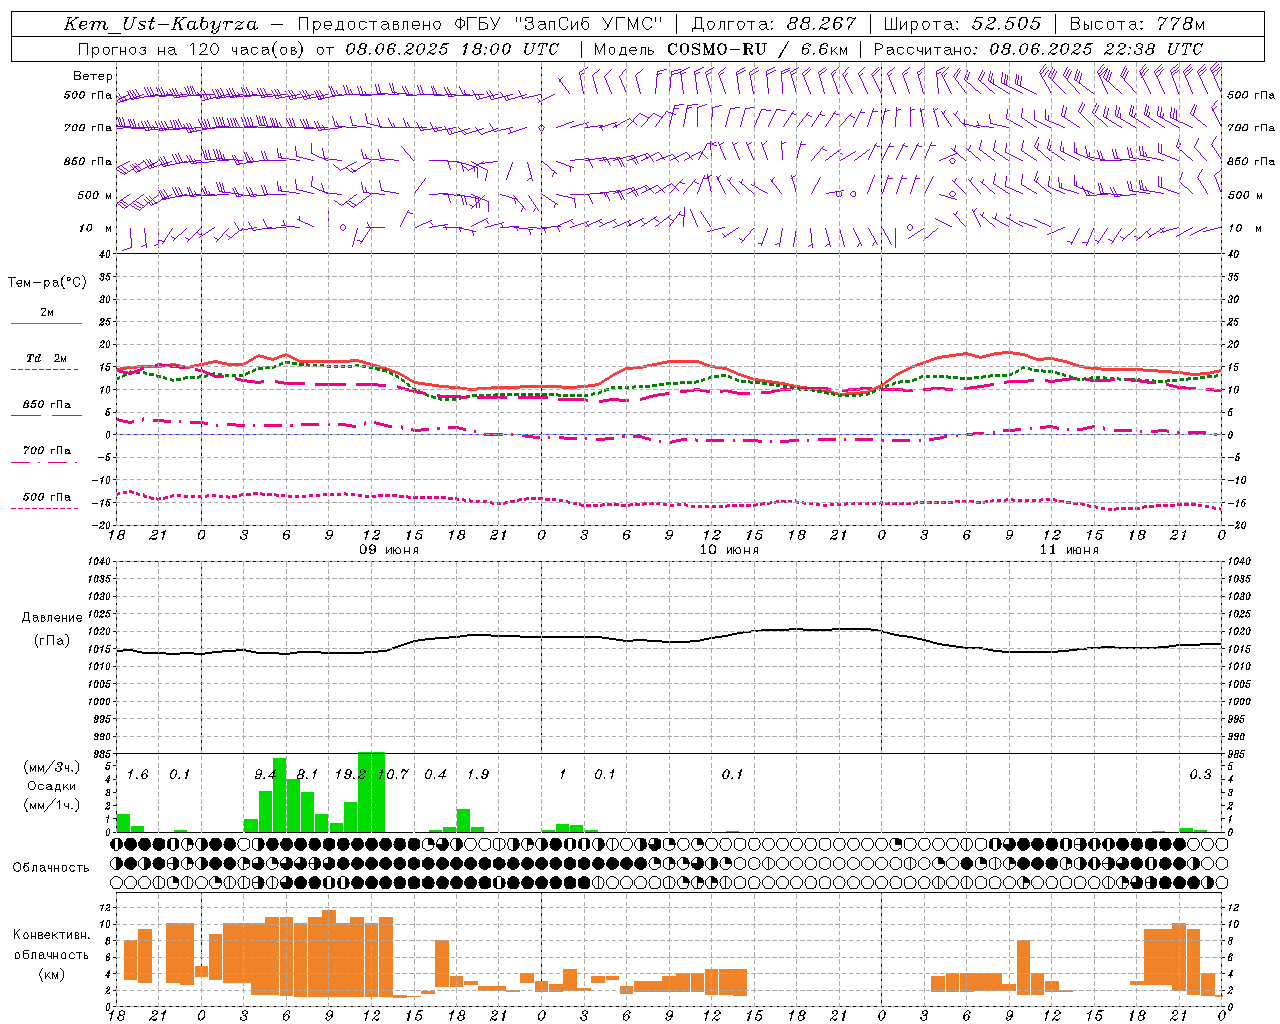Viewport: 1280px width, 1024px height.
Task: Click the "500 м" wind level label on left
Action: tap(95, 196)
